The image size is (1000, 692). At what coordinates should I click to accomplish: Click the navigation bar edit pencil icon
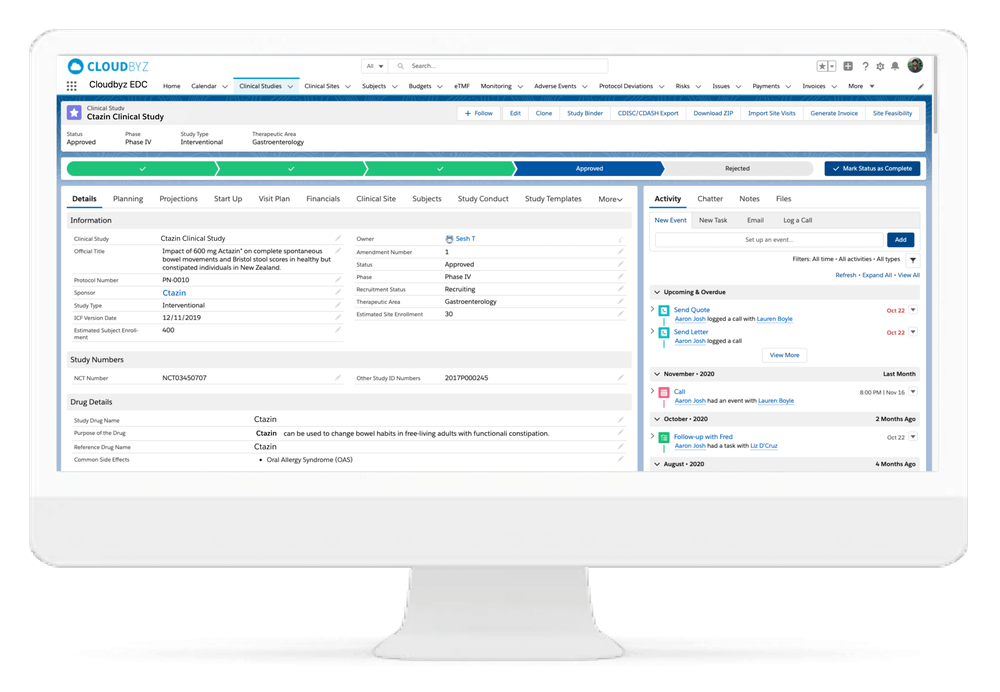click(920, 87)
